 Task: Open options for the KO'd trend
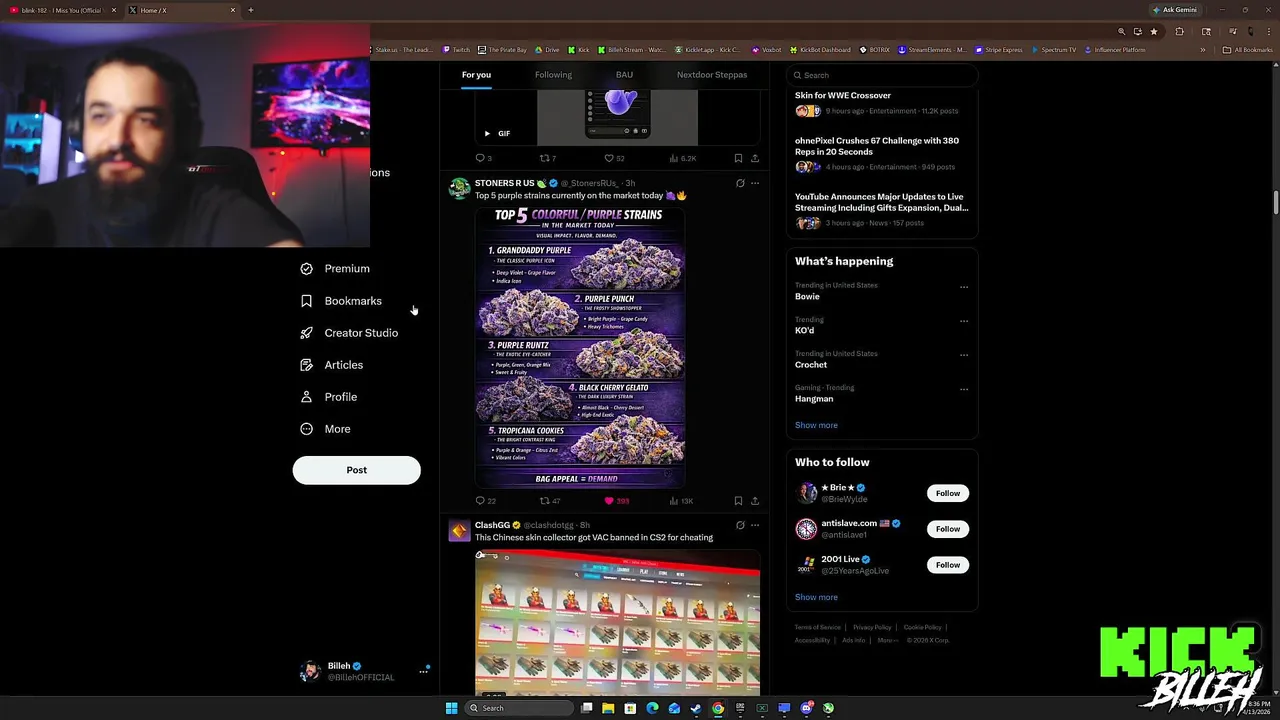click(x=964, y=321)
